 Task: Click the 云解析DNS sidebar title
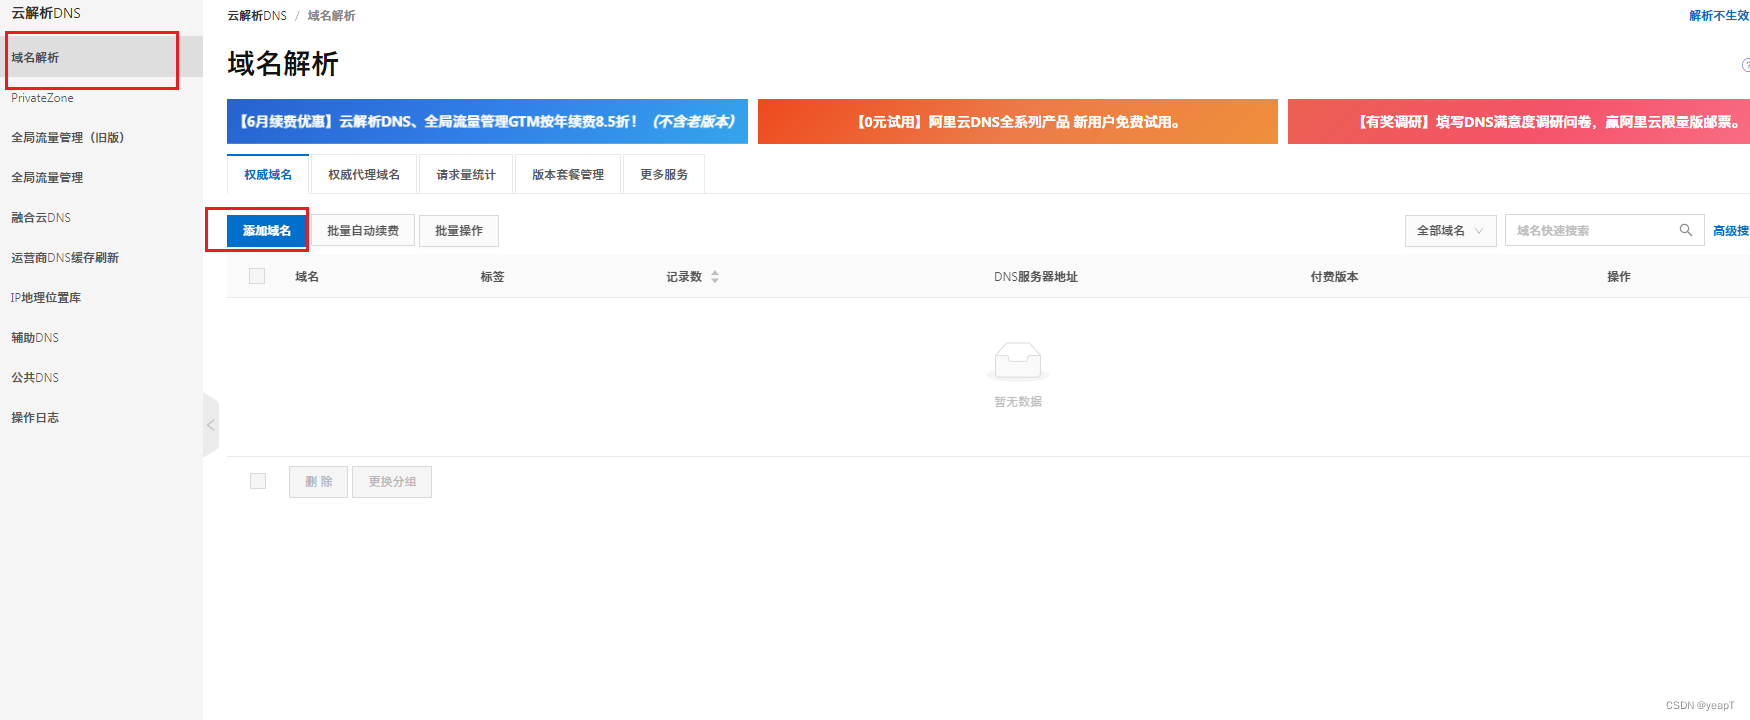coord(46,13)
